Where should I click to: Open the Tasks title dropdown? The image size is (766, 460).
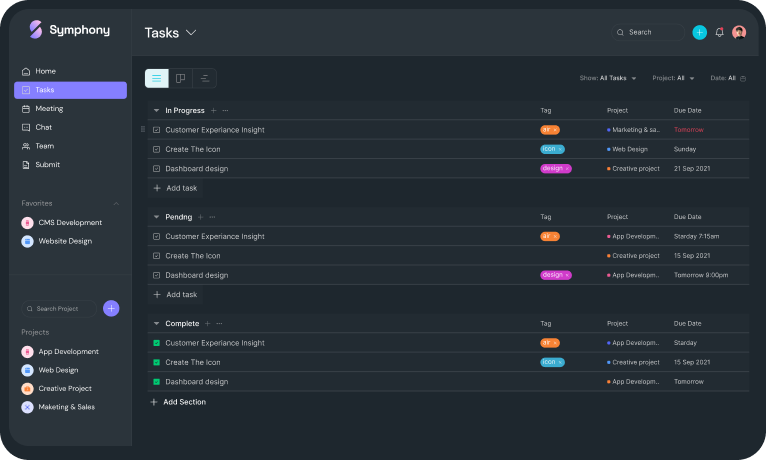point(191,33)
